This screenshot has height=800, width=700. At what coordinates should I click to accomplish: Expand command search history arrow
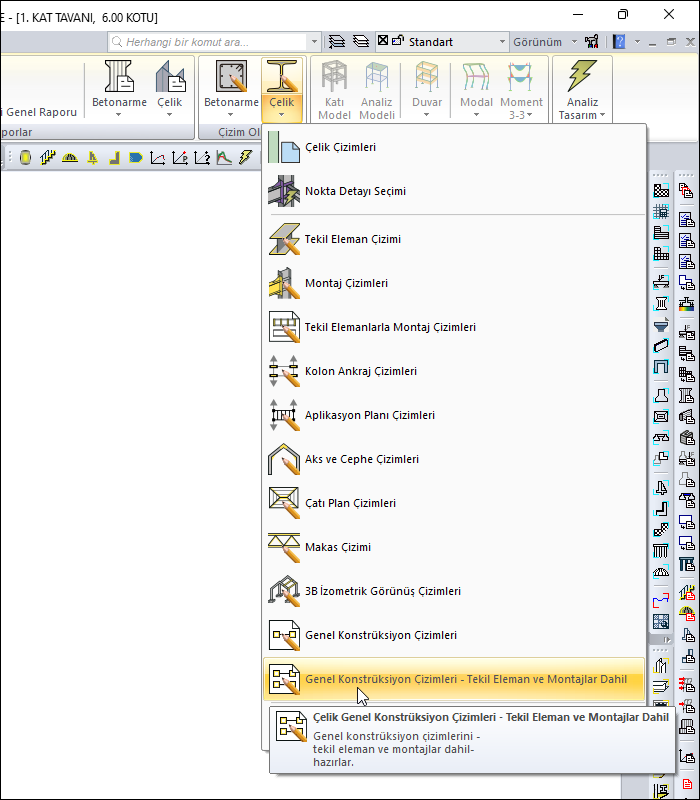tap(314, 42)
